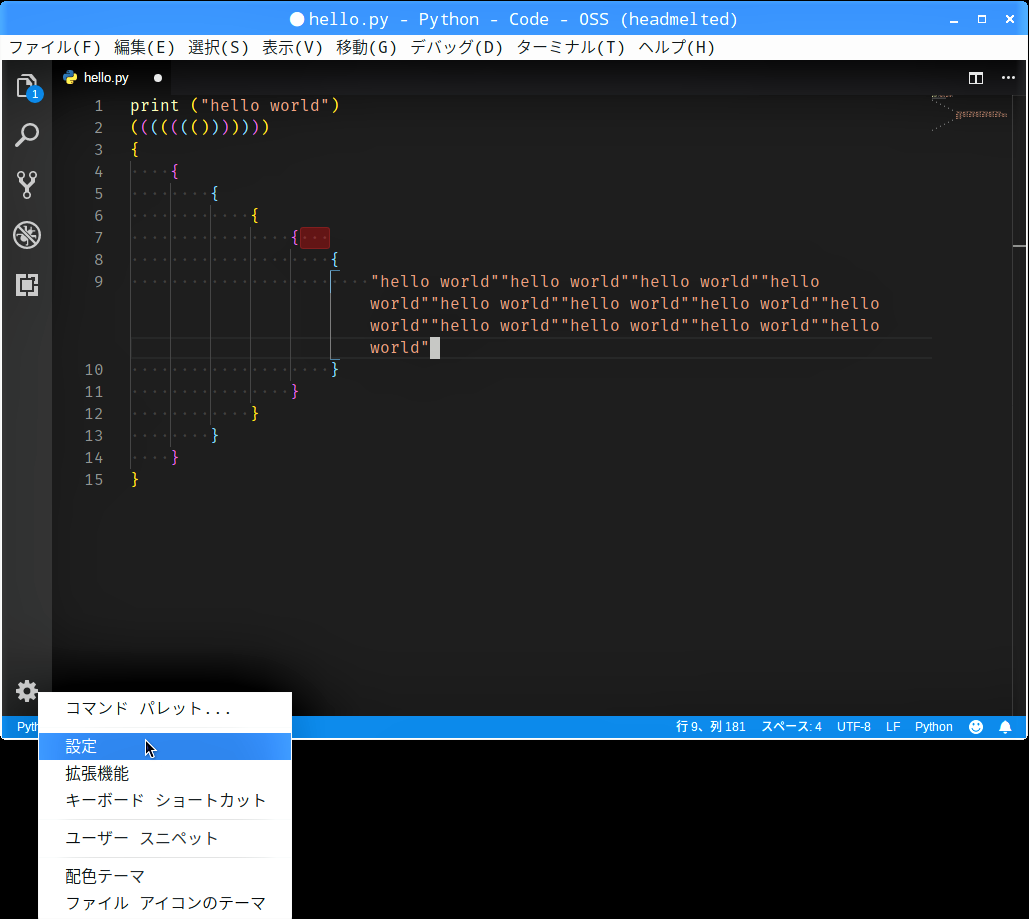Screen dimensions: 1029x919
Task: Open the Extensions view icon
Action: tap(27, 285)
